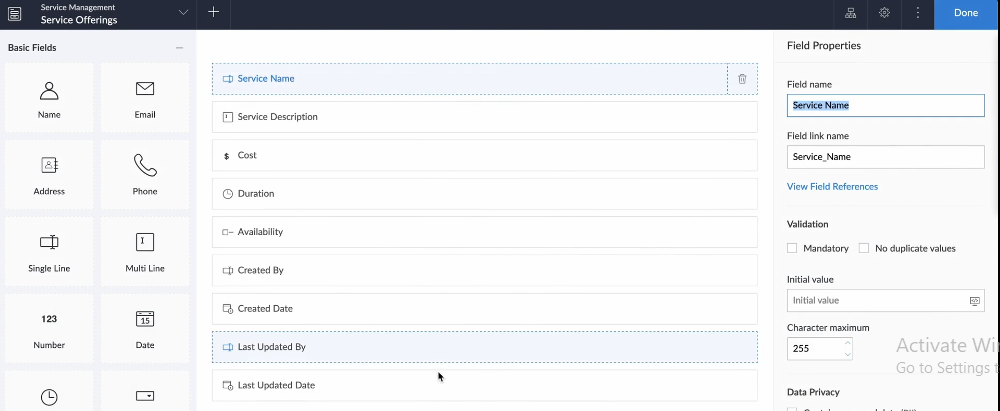Viewport: 1000px width, 411px height.
Task: Choose the Multi Line field tile
Action: click(145, 251)
